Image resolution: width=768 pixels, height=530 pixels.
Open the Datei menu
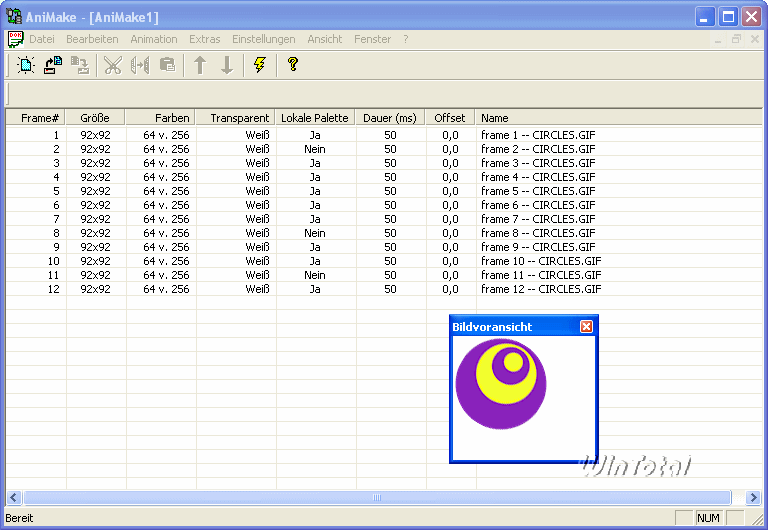tap(42, 39)
